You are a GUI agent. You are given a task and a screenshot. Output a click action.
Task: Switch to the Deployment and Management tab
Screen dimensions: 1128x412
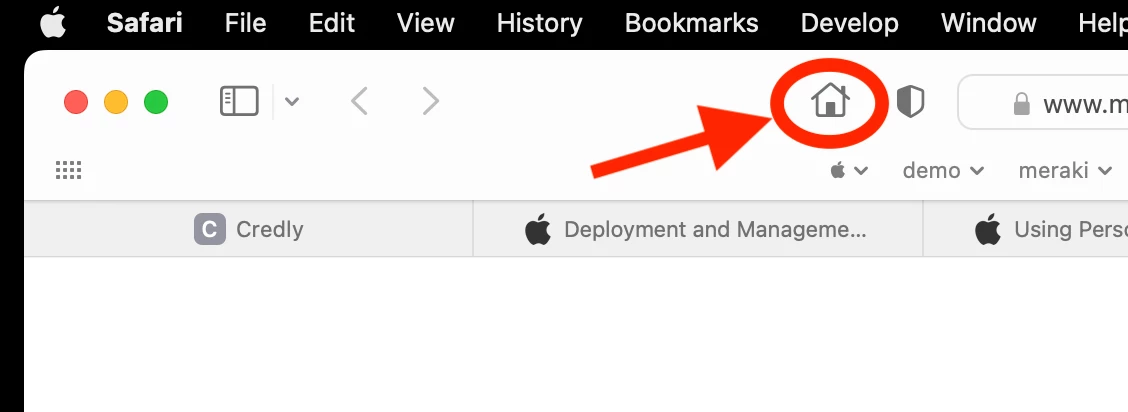pos(696,229)
